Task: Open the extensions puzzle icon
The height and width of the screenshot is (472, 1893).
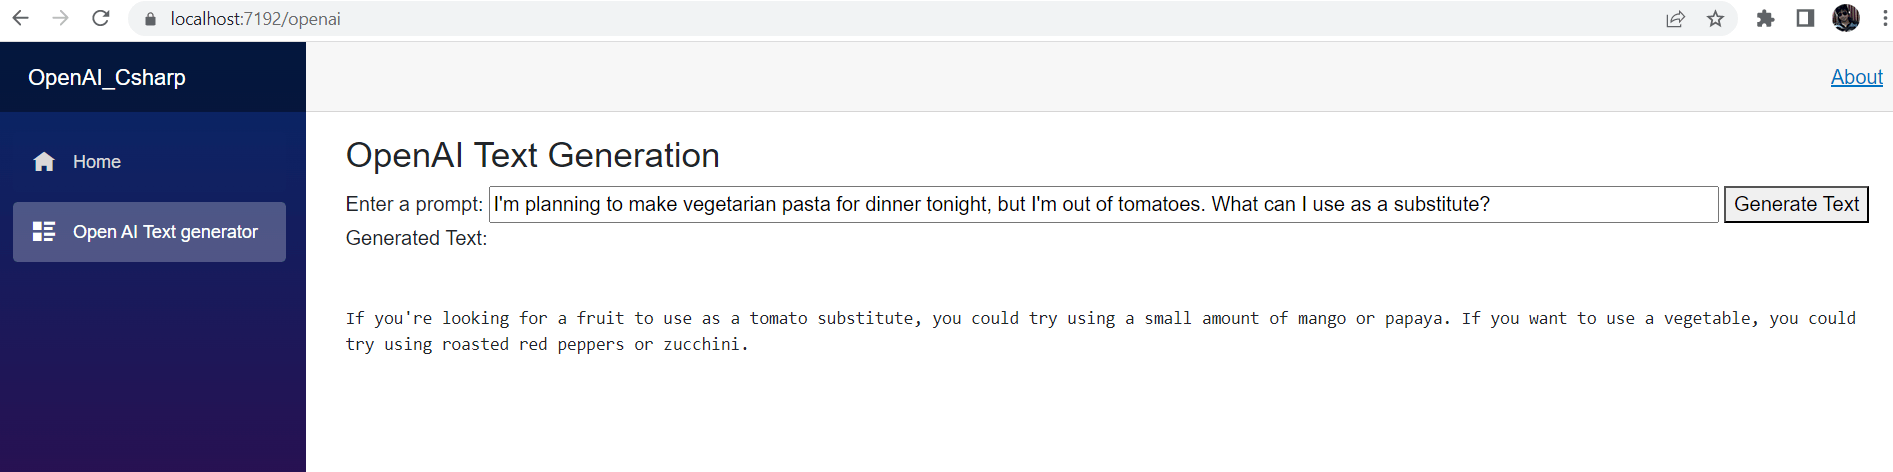Action: [x=1765, y=19]
